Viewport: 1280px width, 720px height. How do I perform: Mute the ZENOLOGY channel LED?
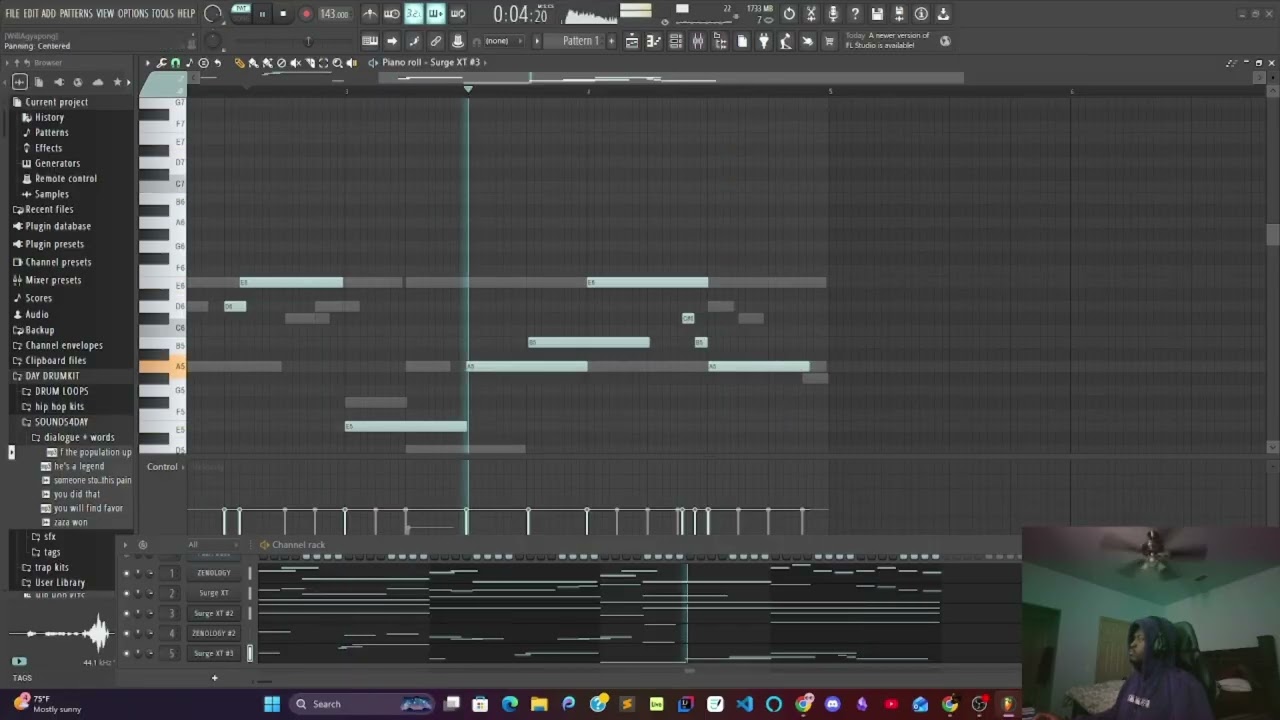127,573
